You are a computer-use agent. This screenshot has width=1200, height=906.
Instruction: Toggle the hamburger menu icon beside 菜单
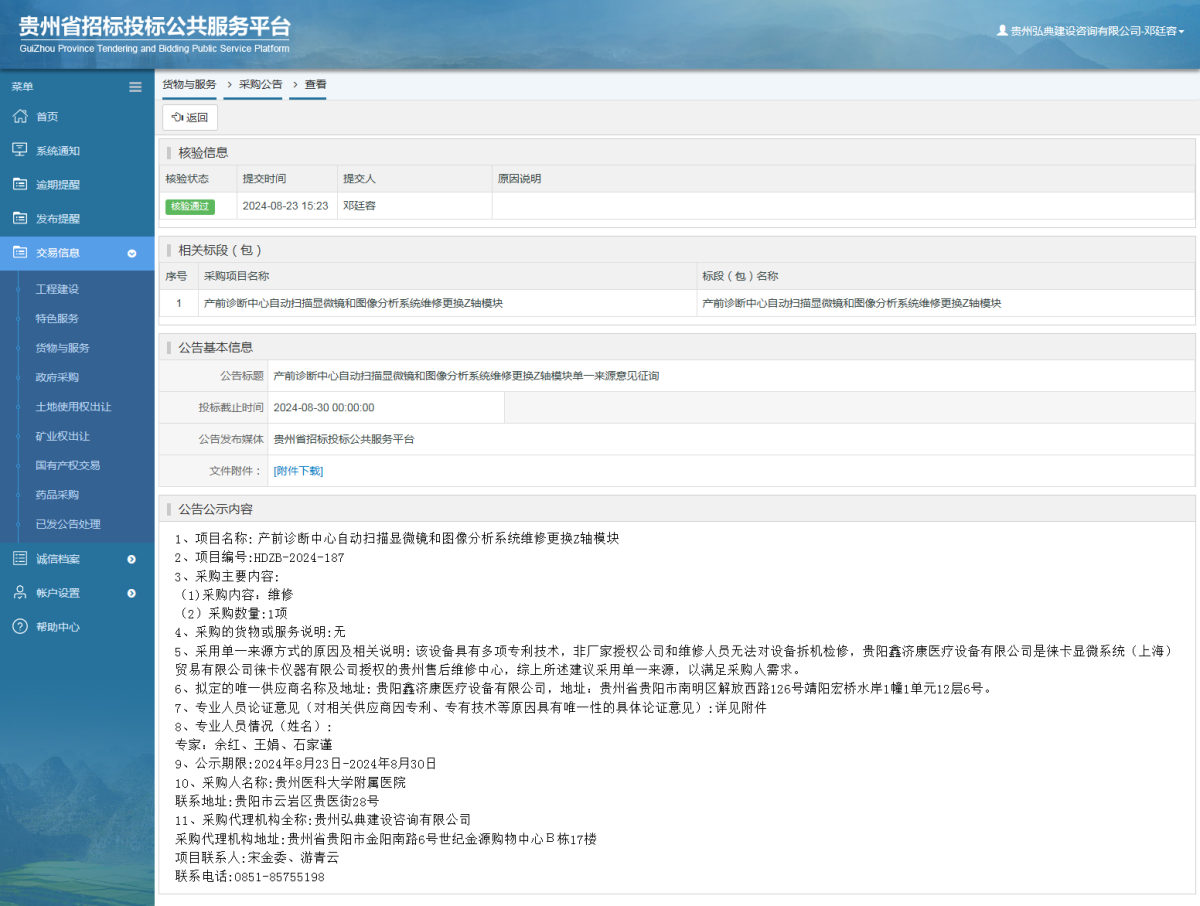pos(135,87)
